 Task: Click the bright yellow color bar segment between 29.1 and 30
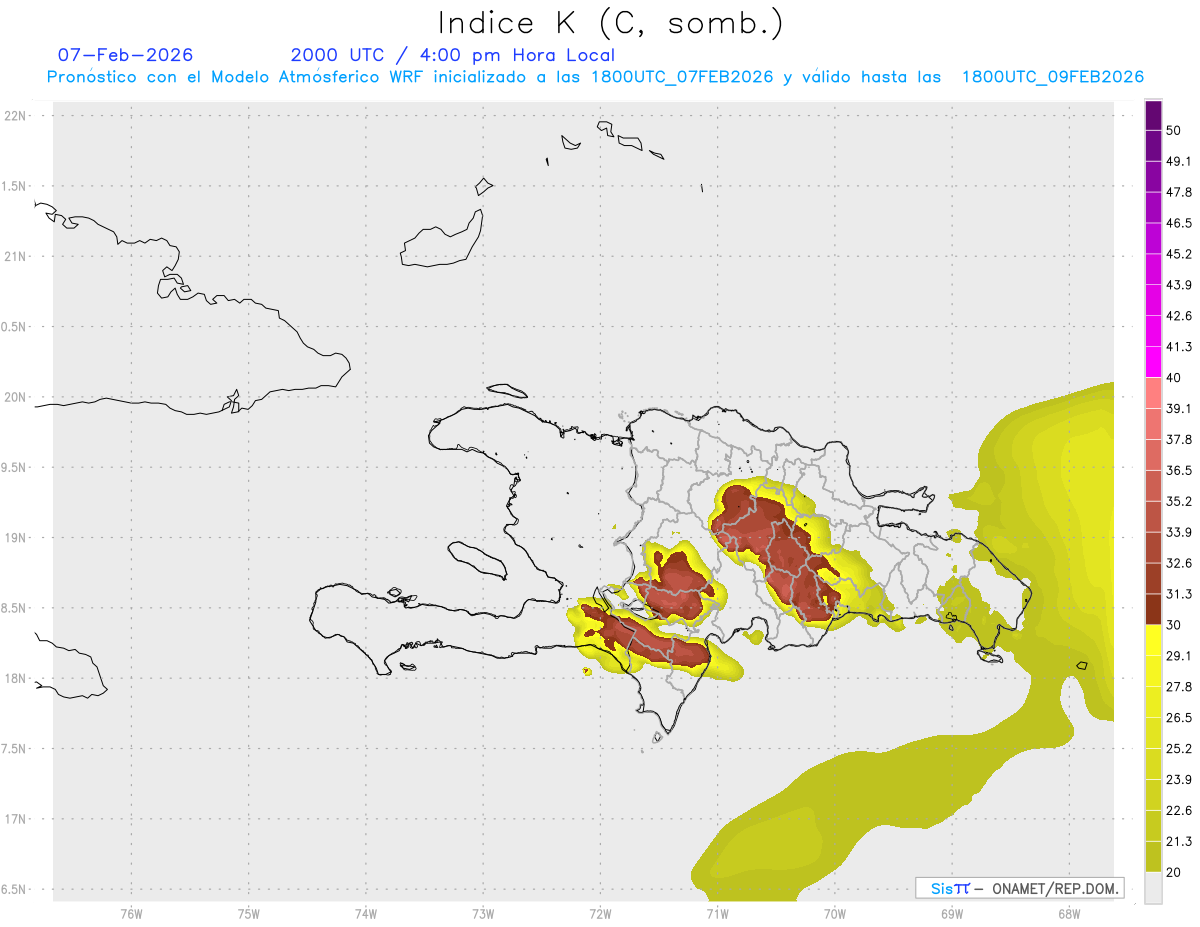(1154, 640)
